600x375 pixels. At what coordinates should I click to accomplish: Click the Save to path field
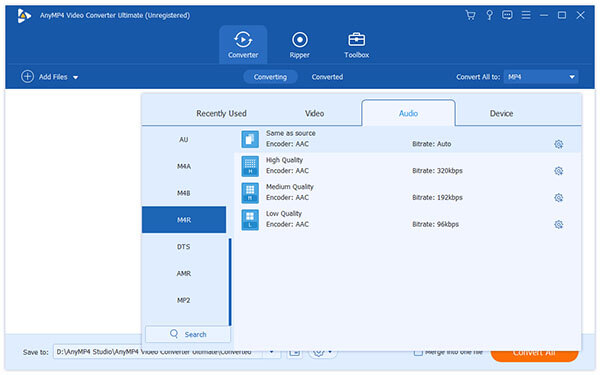tap(158, 352)
